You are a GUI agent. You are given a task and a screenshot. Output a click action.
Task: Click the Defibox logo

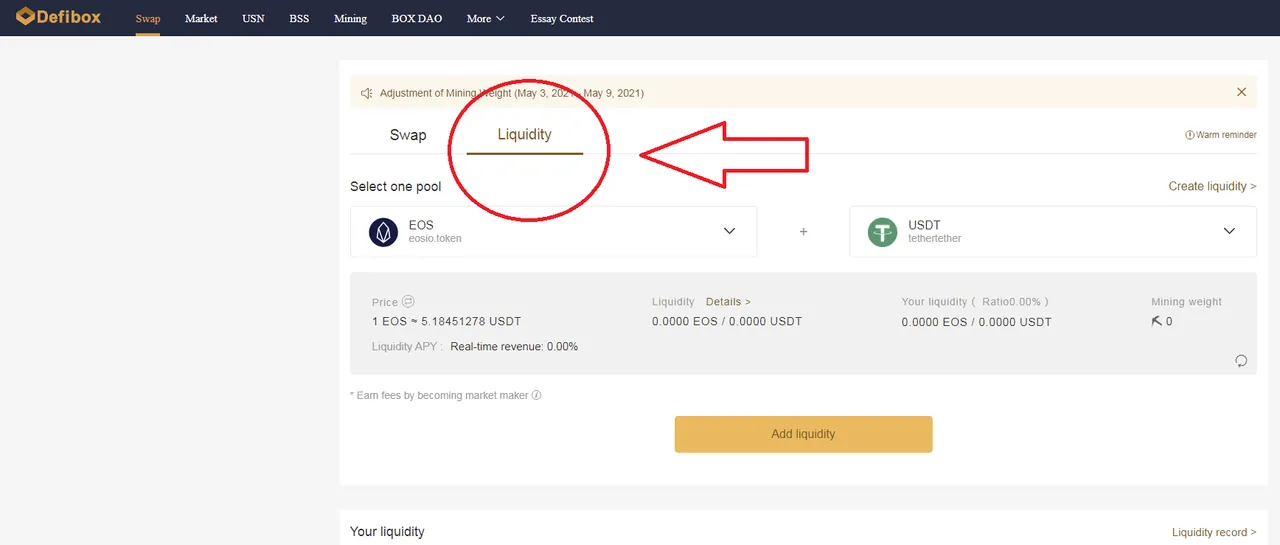click(58, 17)
